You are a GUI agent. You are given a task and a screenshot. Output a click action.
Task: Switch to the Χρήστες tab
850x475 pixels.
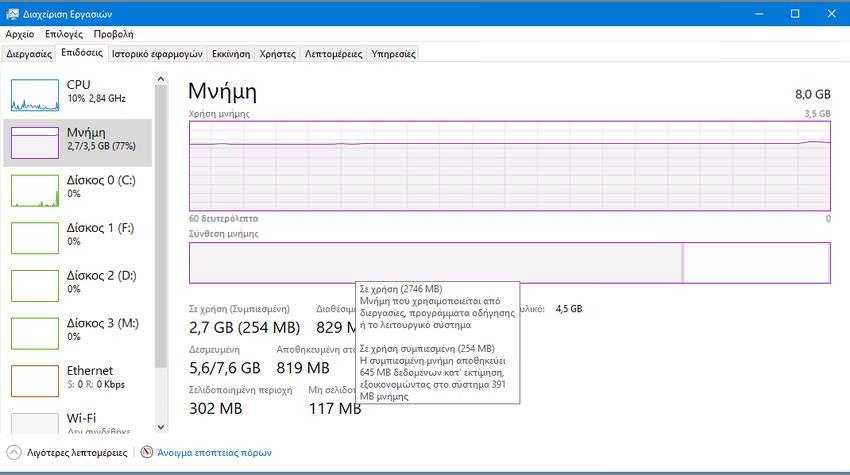tap(278, 54)
